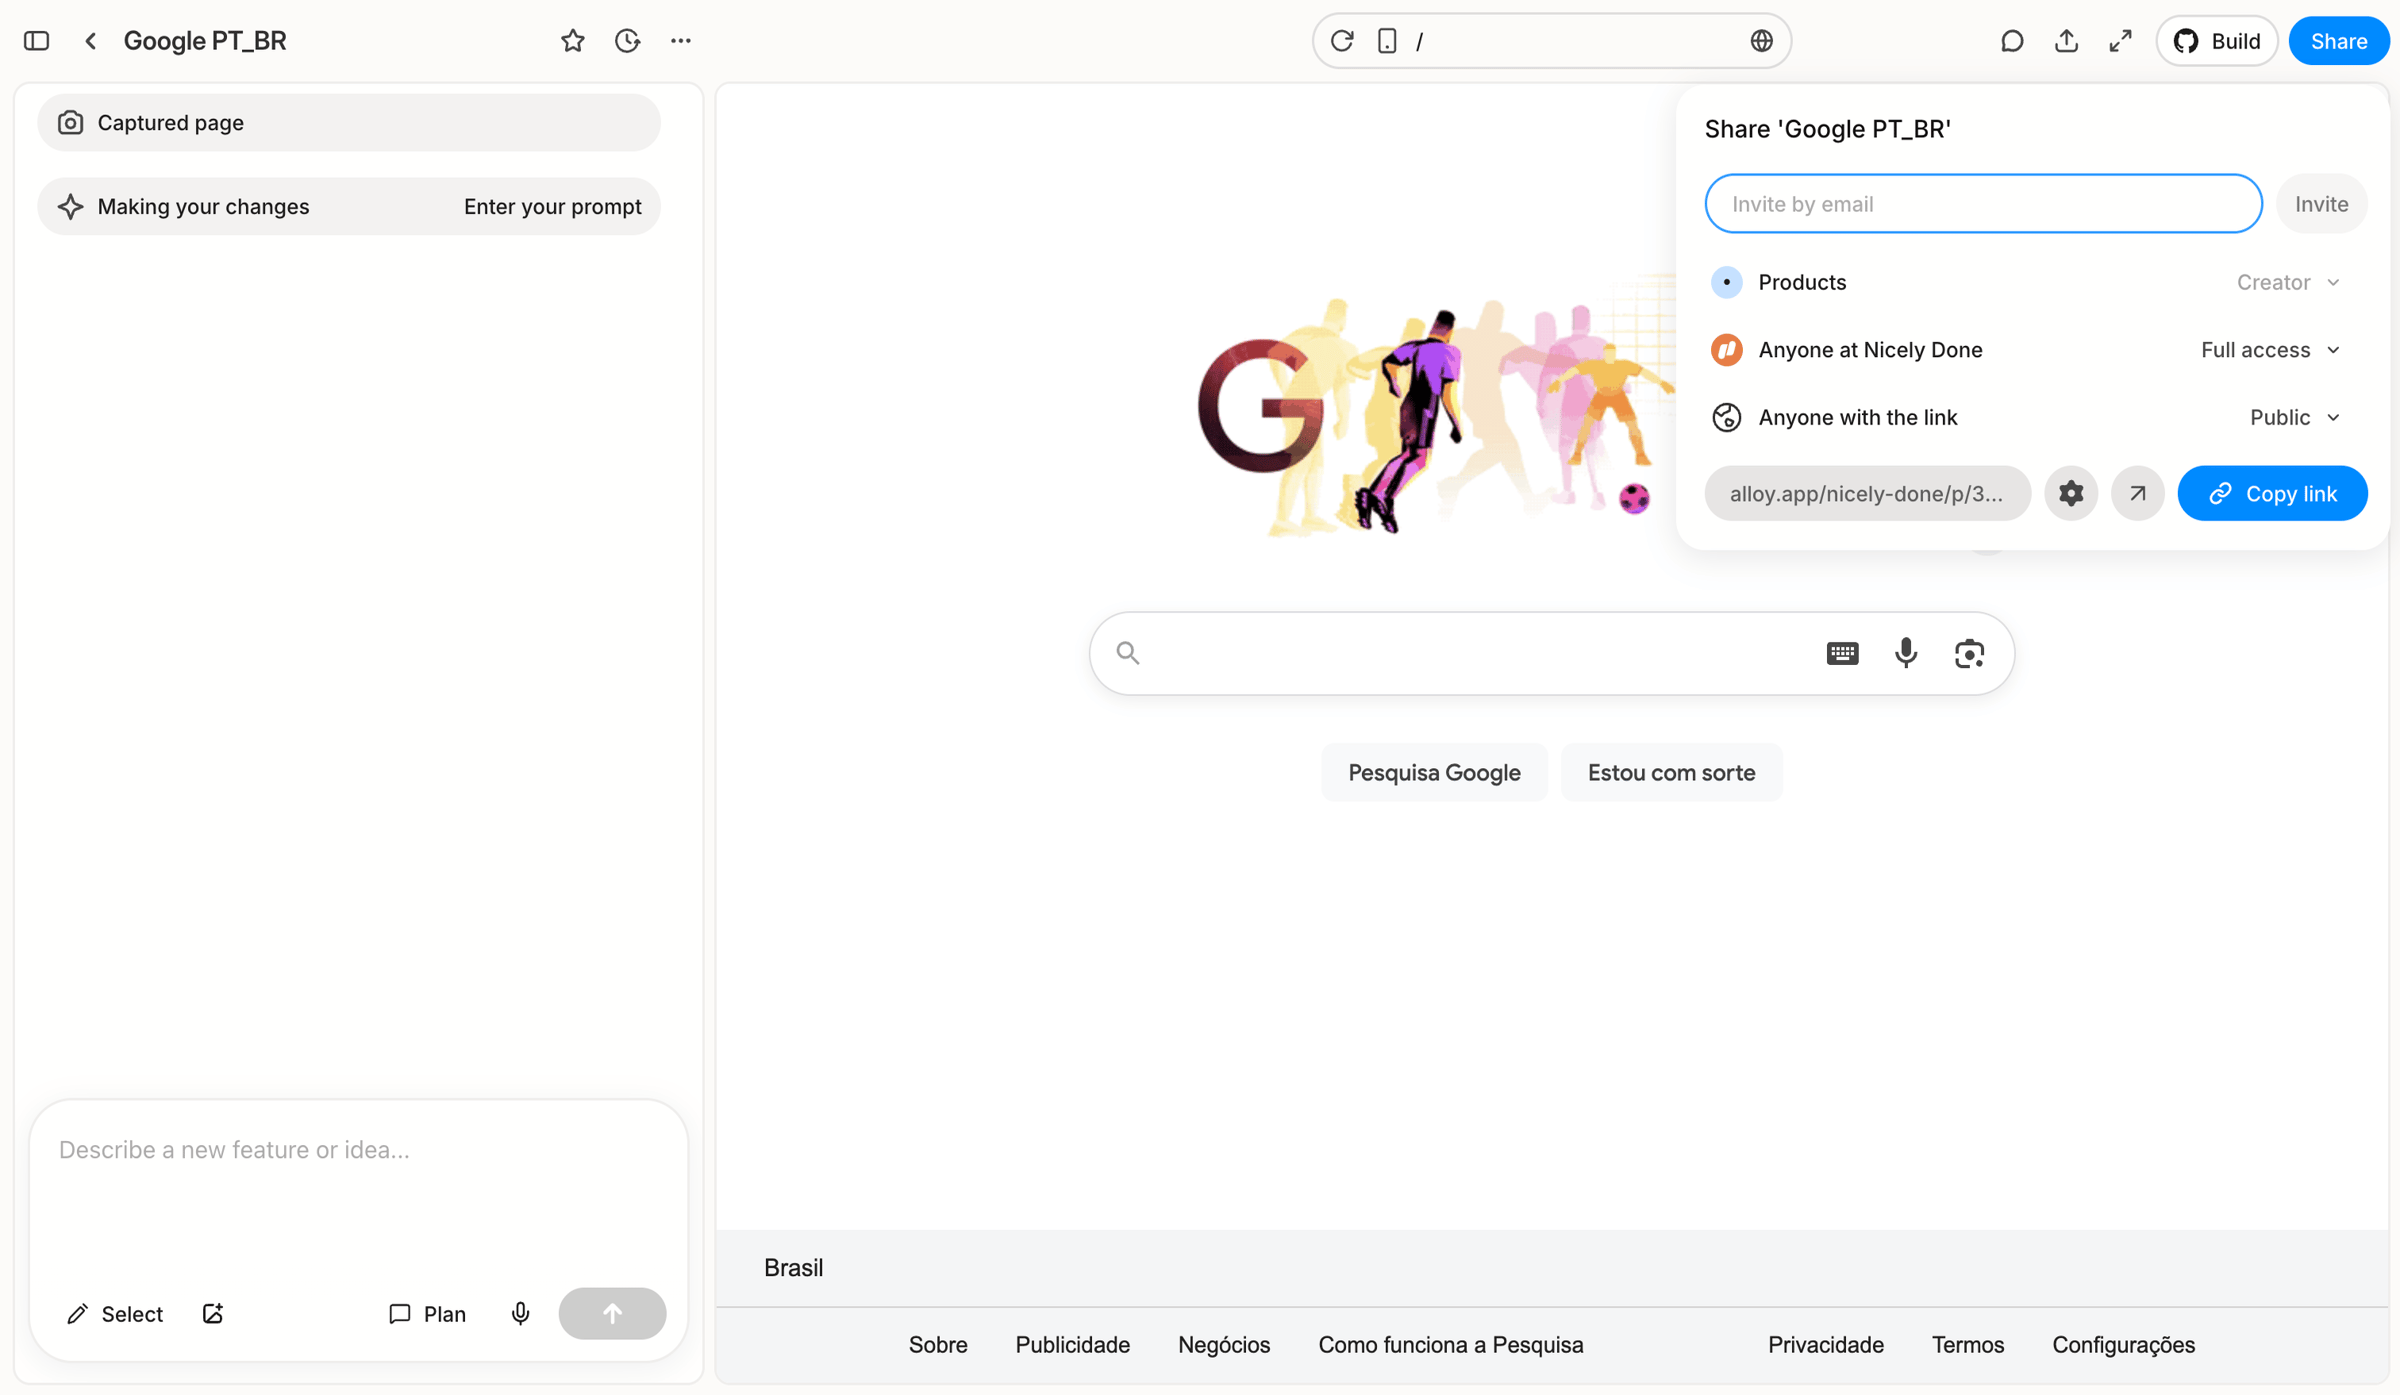This screenshot has height=1395, width=2400.
Task: Change Full access dropdown for Nicely Done
Action: pos(2270,350)
